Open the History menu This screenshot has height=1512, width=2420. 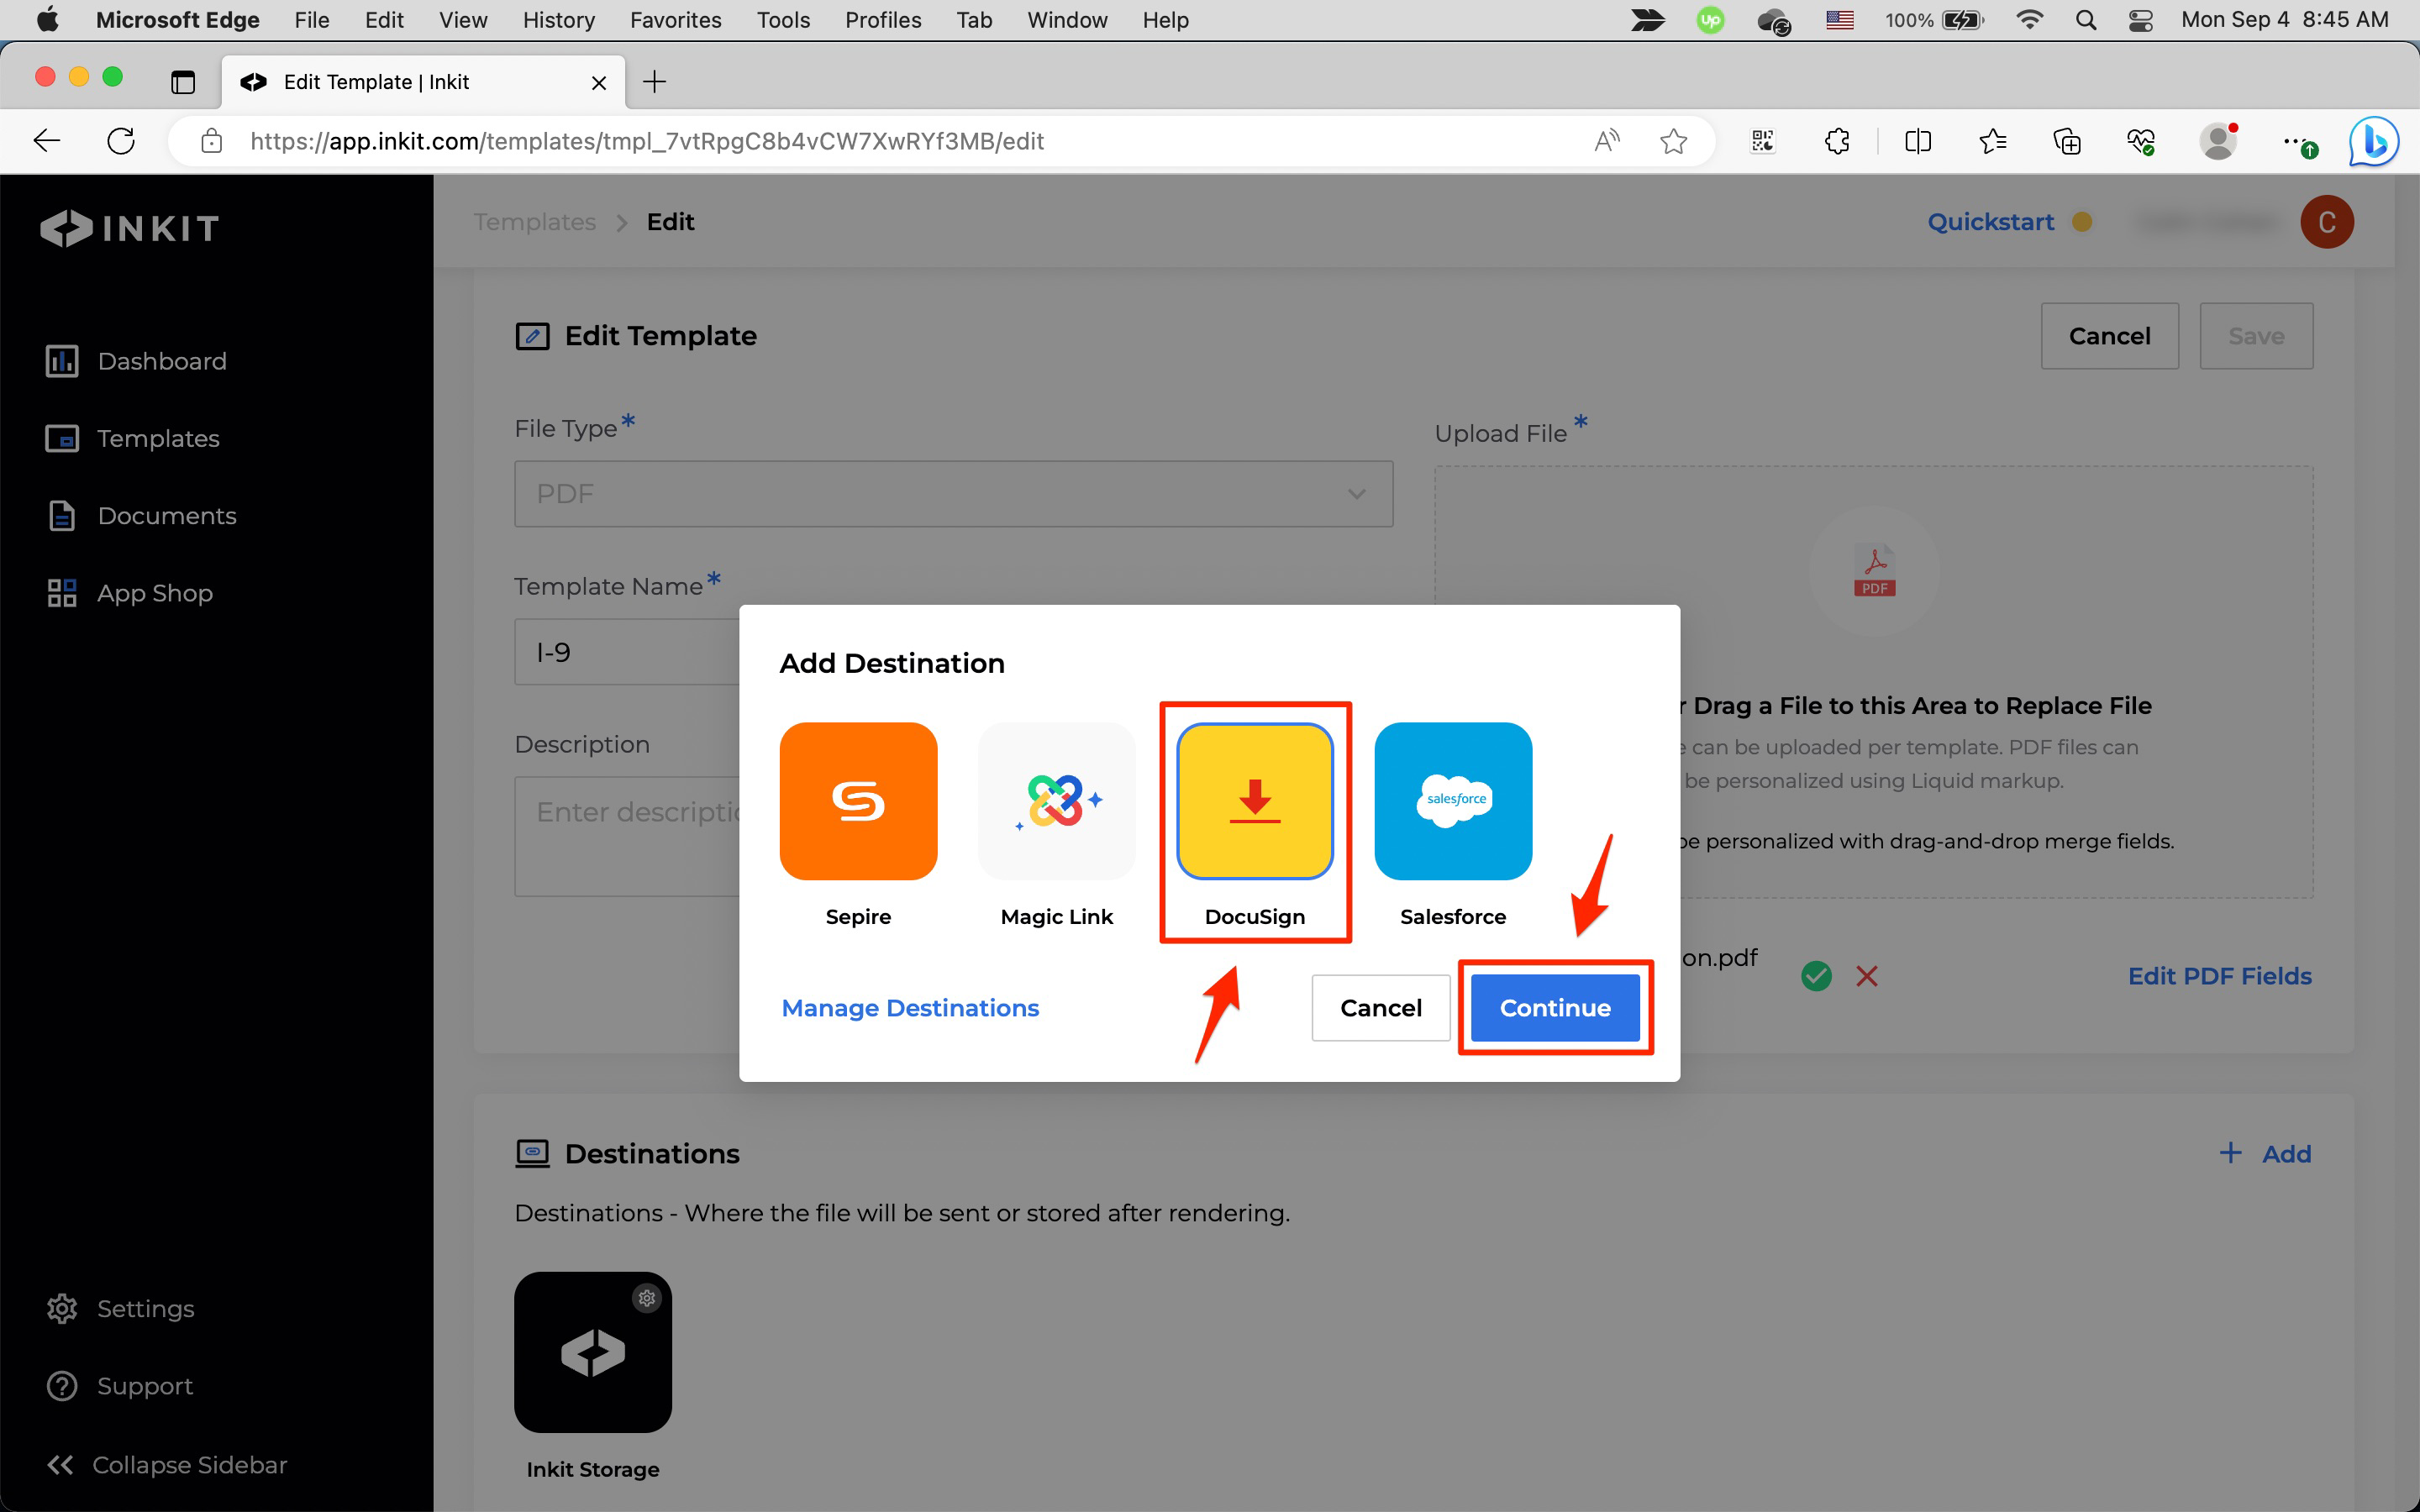[558, 20]
